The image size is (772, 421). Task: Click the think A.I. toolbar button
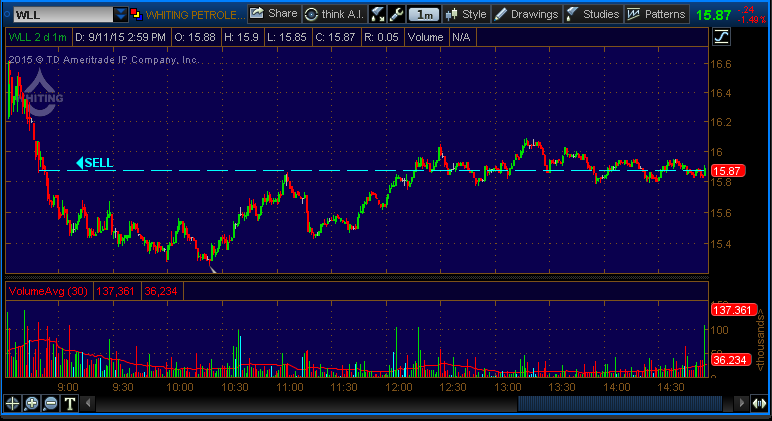click(334, 14)
